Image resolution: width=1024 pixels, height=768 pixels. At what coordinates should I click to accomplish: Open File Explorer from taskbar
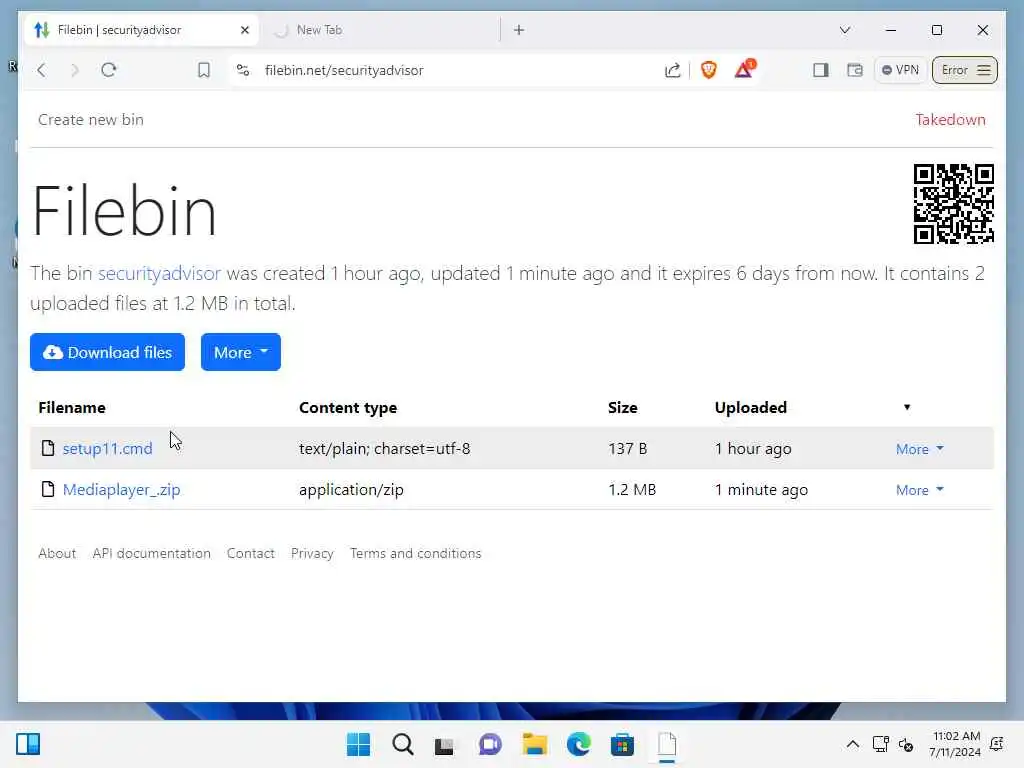click(534, 744)
